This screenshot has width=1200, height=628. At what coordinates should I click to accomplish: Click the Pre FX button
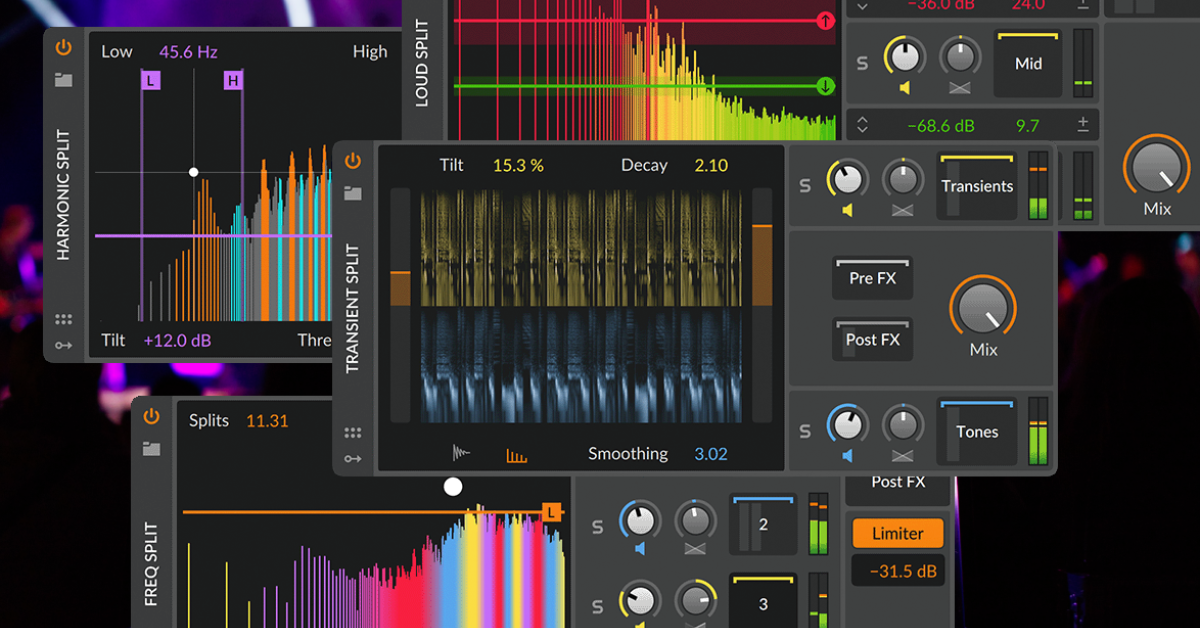pyautogui.click(x=871, y=278)
